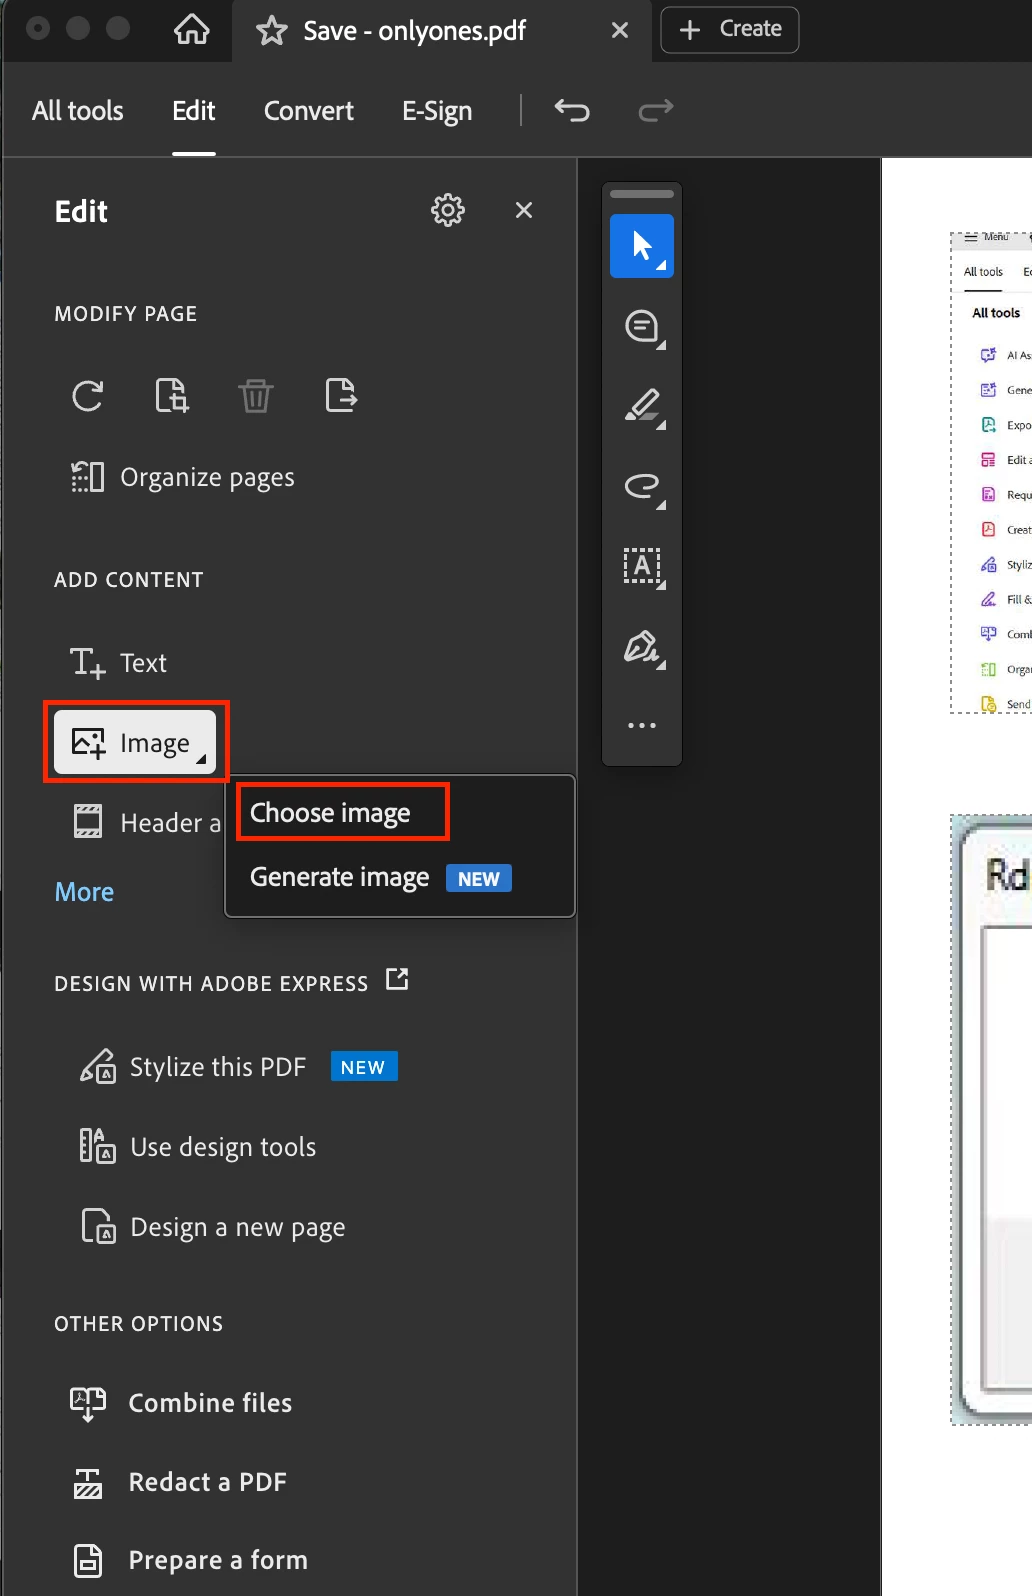Open Organize pages
This screenshot has height=1596, width=1032.
coord(182,477)
